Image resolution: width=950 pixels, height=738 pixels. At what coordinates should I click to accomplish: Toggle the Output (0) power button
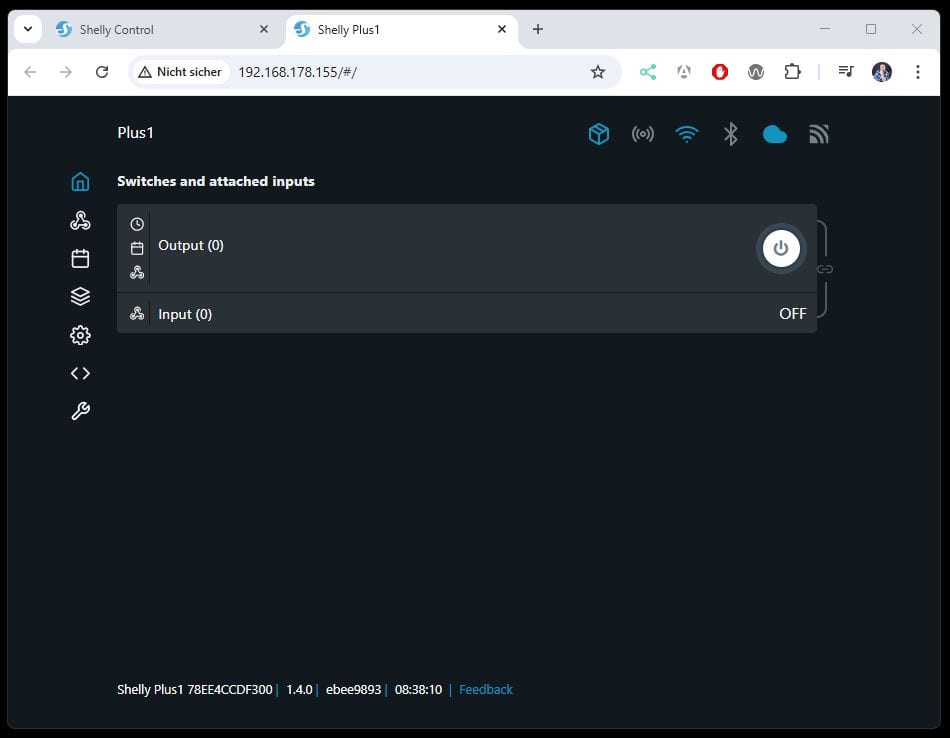(x=781, y=248)
